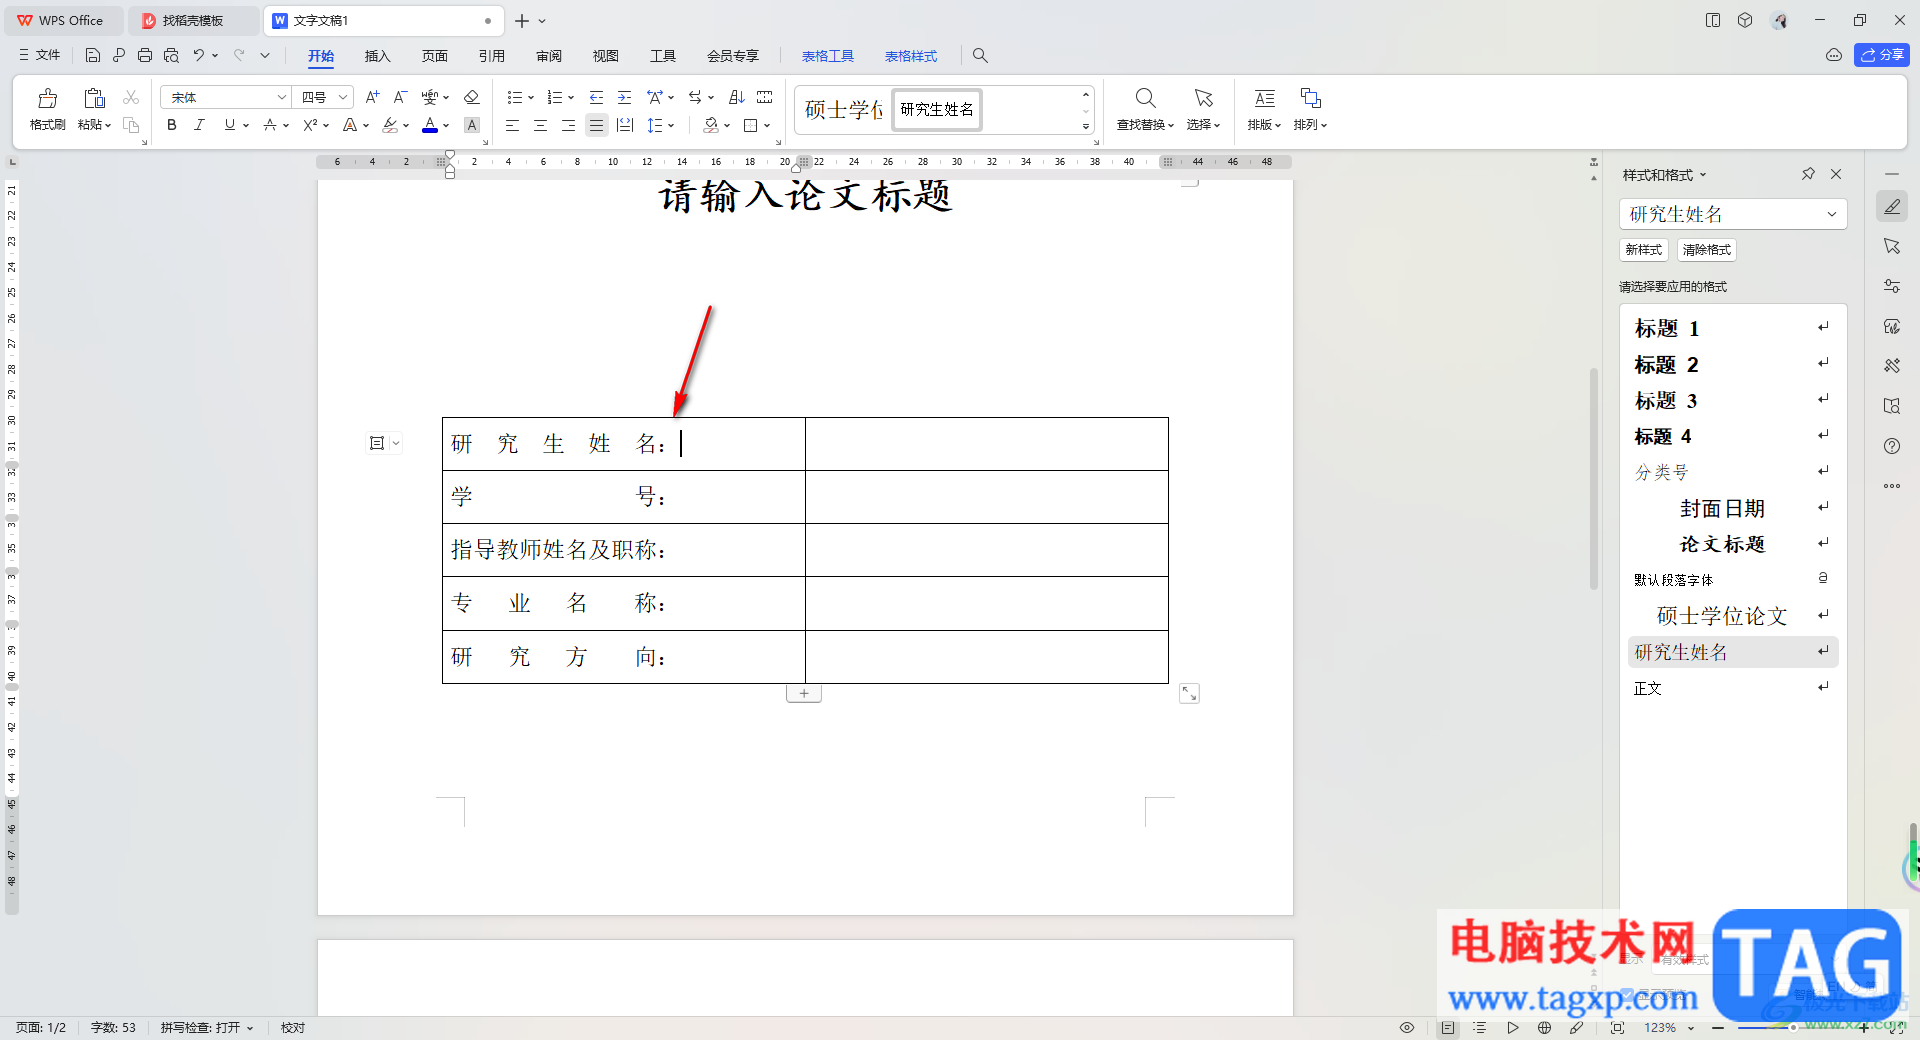
Task: Pin the 样式和格式 panel
Action: (1808, 174)
